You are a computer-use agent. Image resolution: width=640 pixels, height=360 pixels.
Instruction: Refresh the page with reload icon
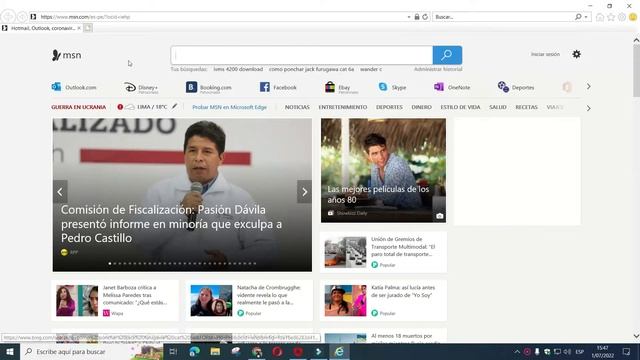(x=425, y=17)
